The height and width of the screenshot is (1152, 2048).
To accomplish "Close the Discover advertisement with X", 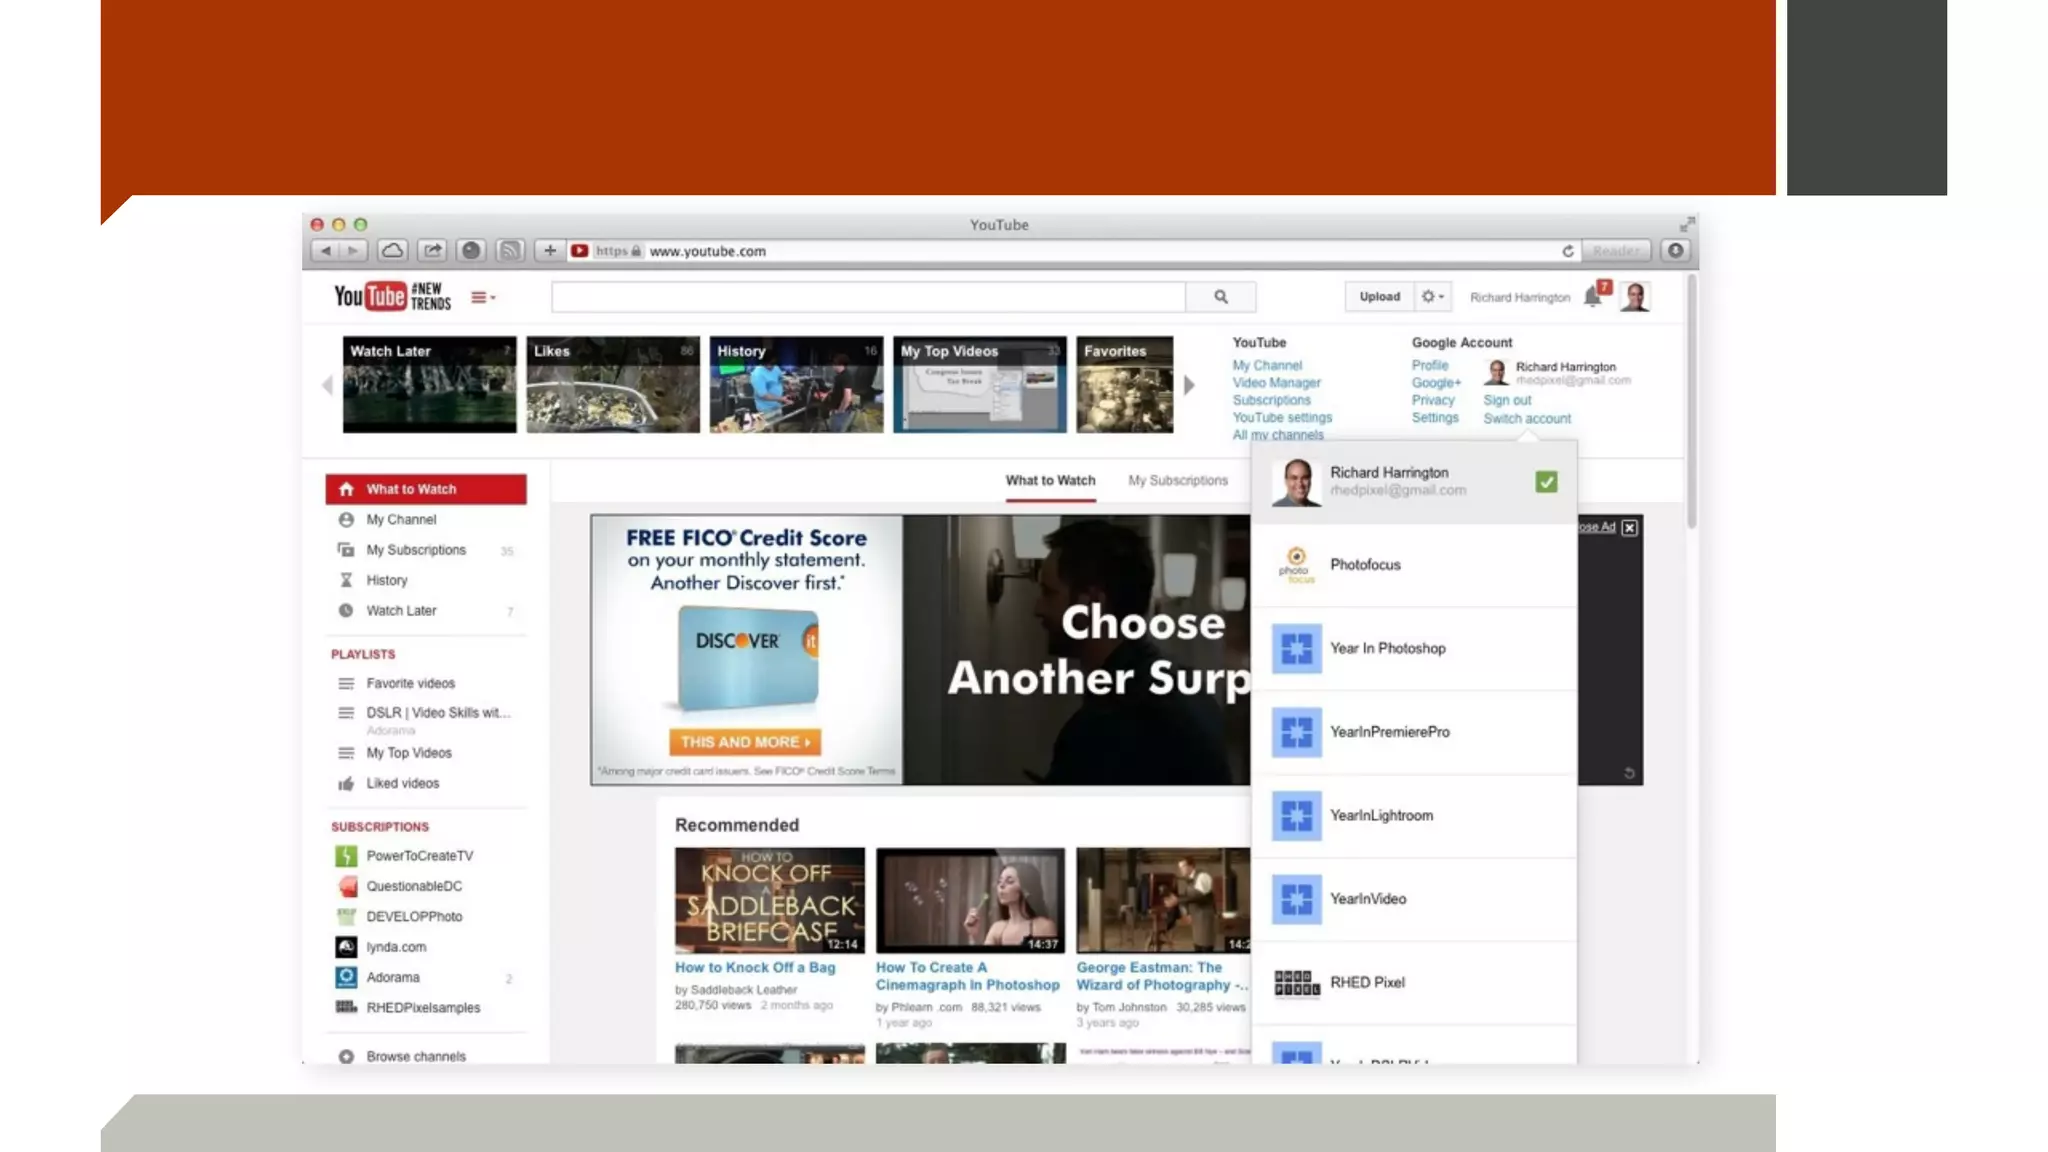I will (x=1629, y=527).
